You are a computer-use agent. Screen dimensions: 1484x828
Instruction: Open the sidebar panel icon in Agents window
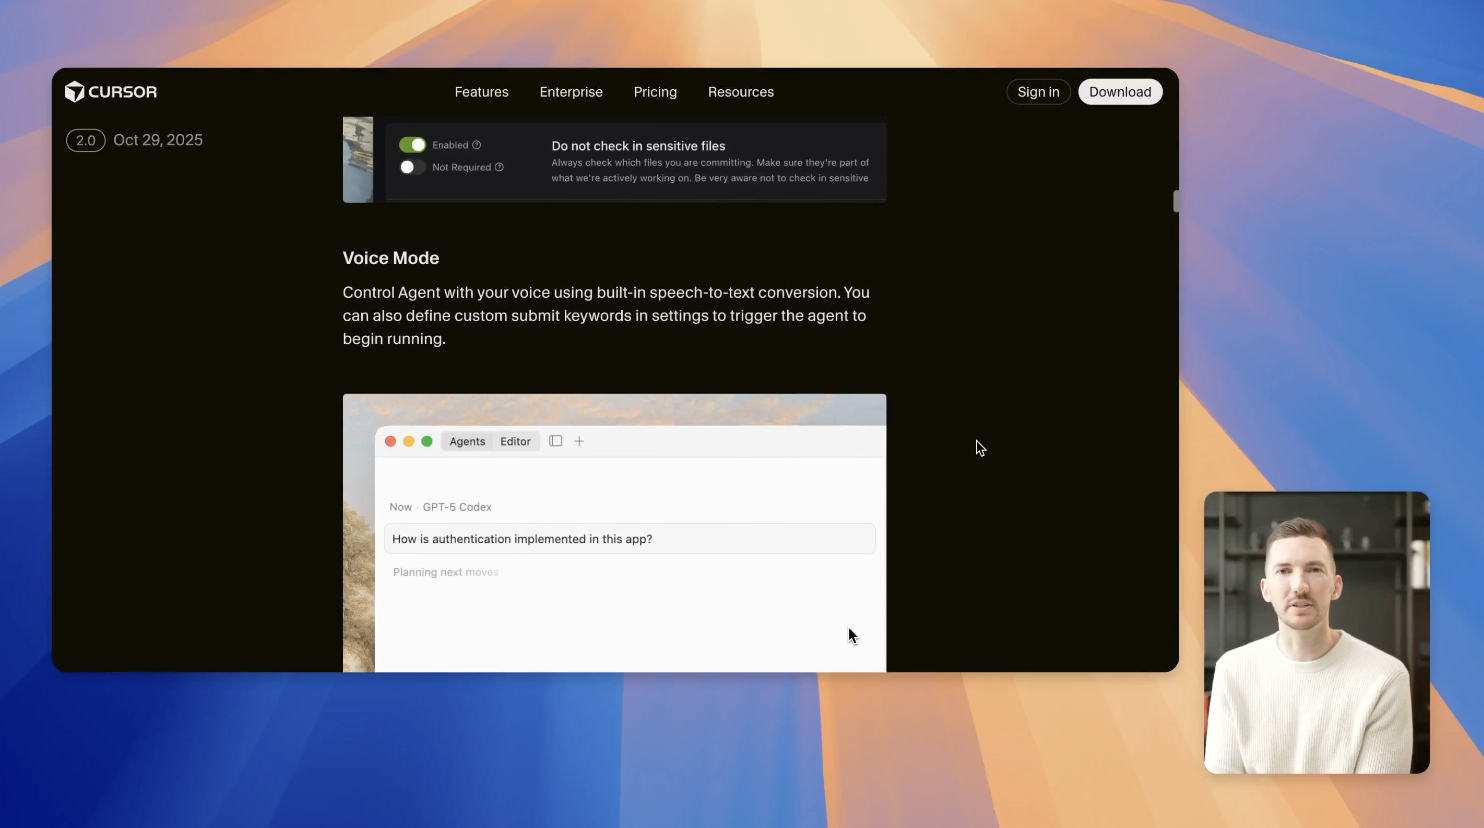[x=556, y=440]
